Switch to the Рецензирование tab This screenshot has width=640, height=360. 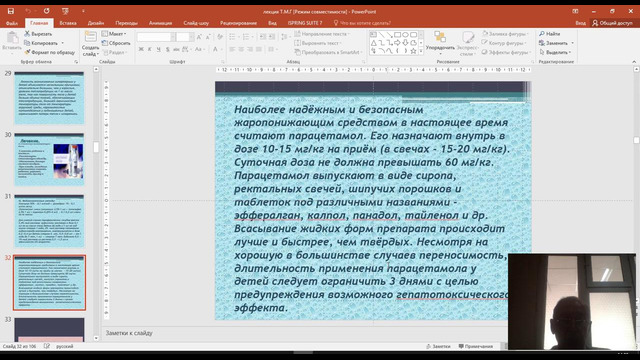(x=238, y=23)
